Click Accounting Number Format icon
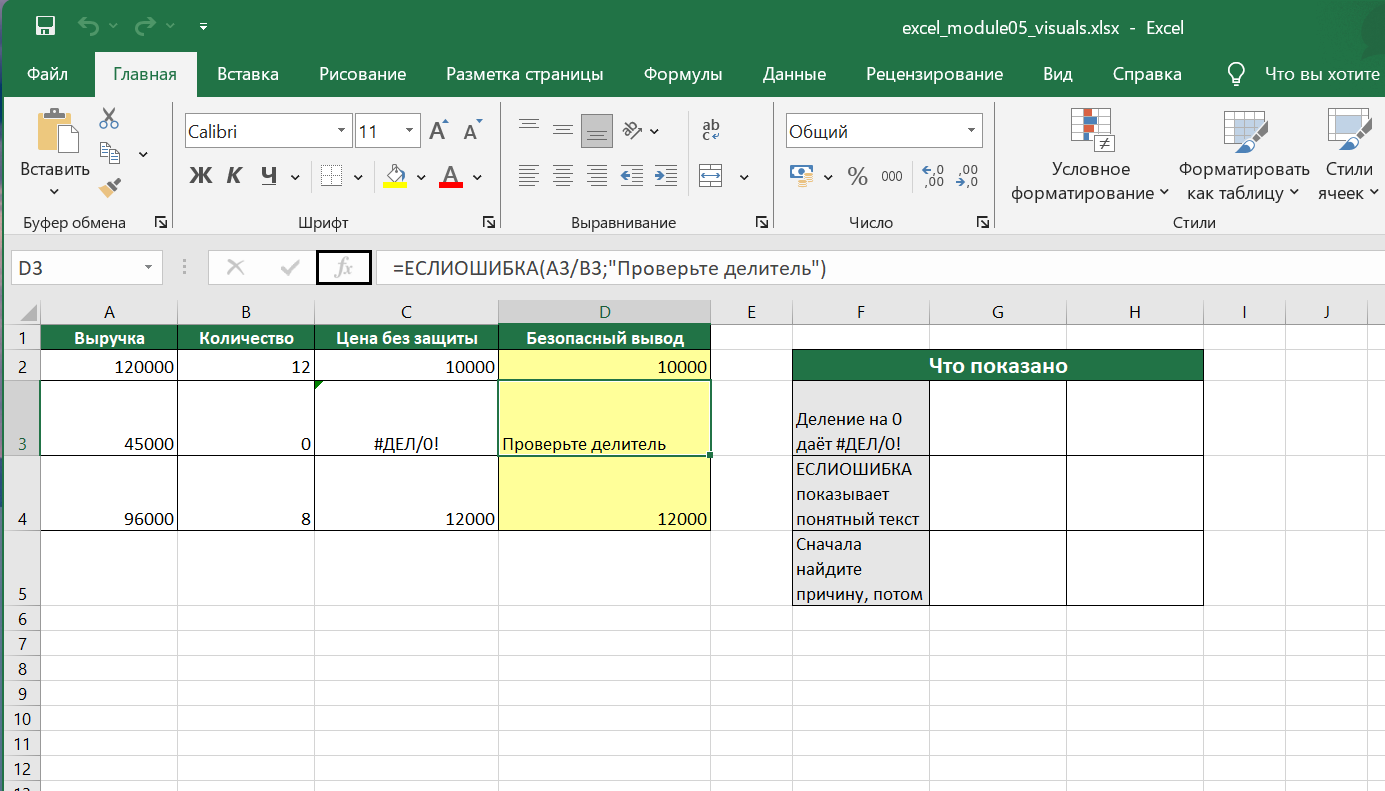This screenshot has height=791, width=1385. click(x=800, y=176)
